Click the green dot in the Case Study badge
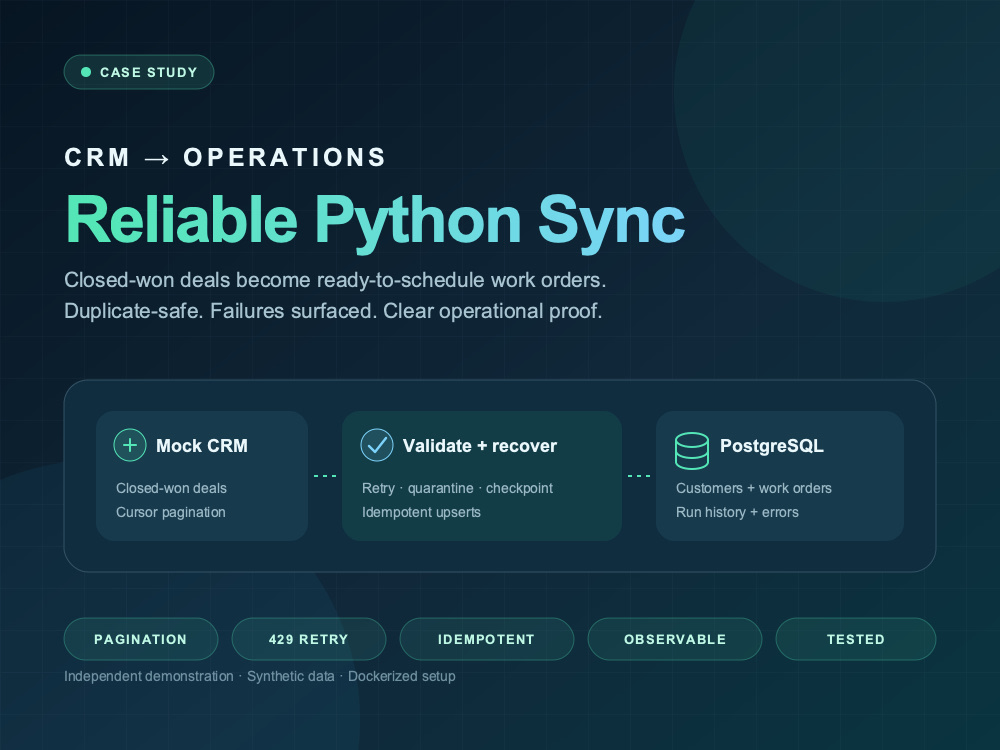The height and width of the screenshot is (750, 1000). tap(86, 72)
